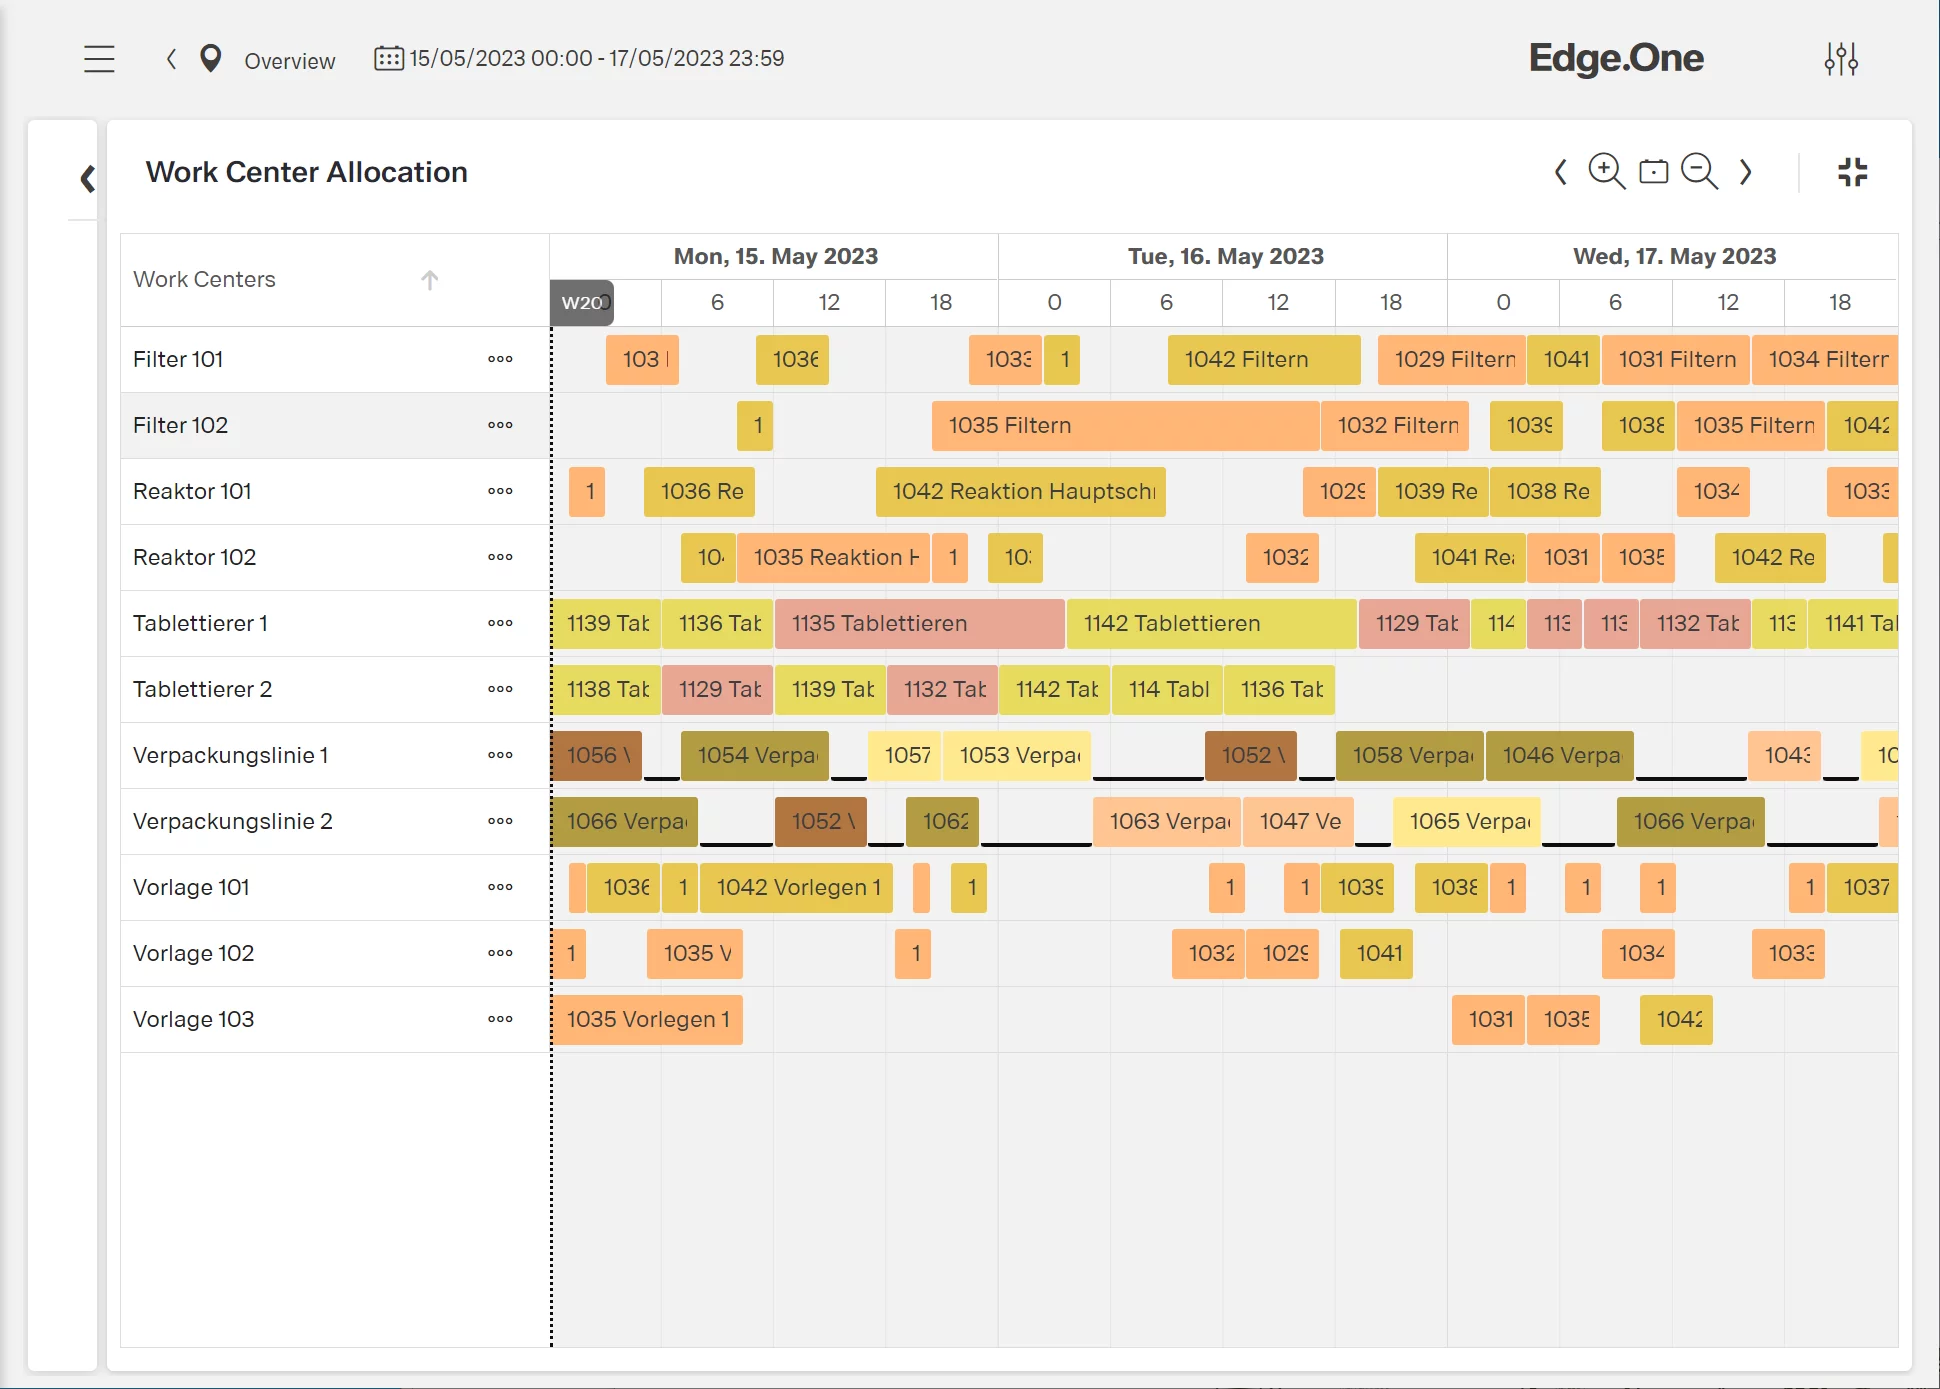The height and width of the screenshot is (1389, 1940).
Task: Navigate timeline backward with left chevron
Action: pos(1560,171)
